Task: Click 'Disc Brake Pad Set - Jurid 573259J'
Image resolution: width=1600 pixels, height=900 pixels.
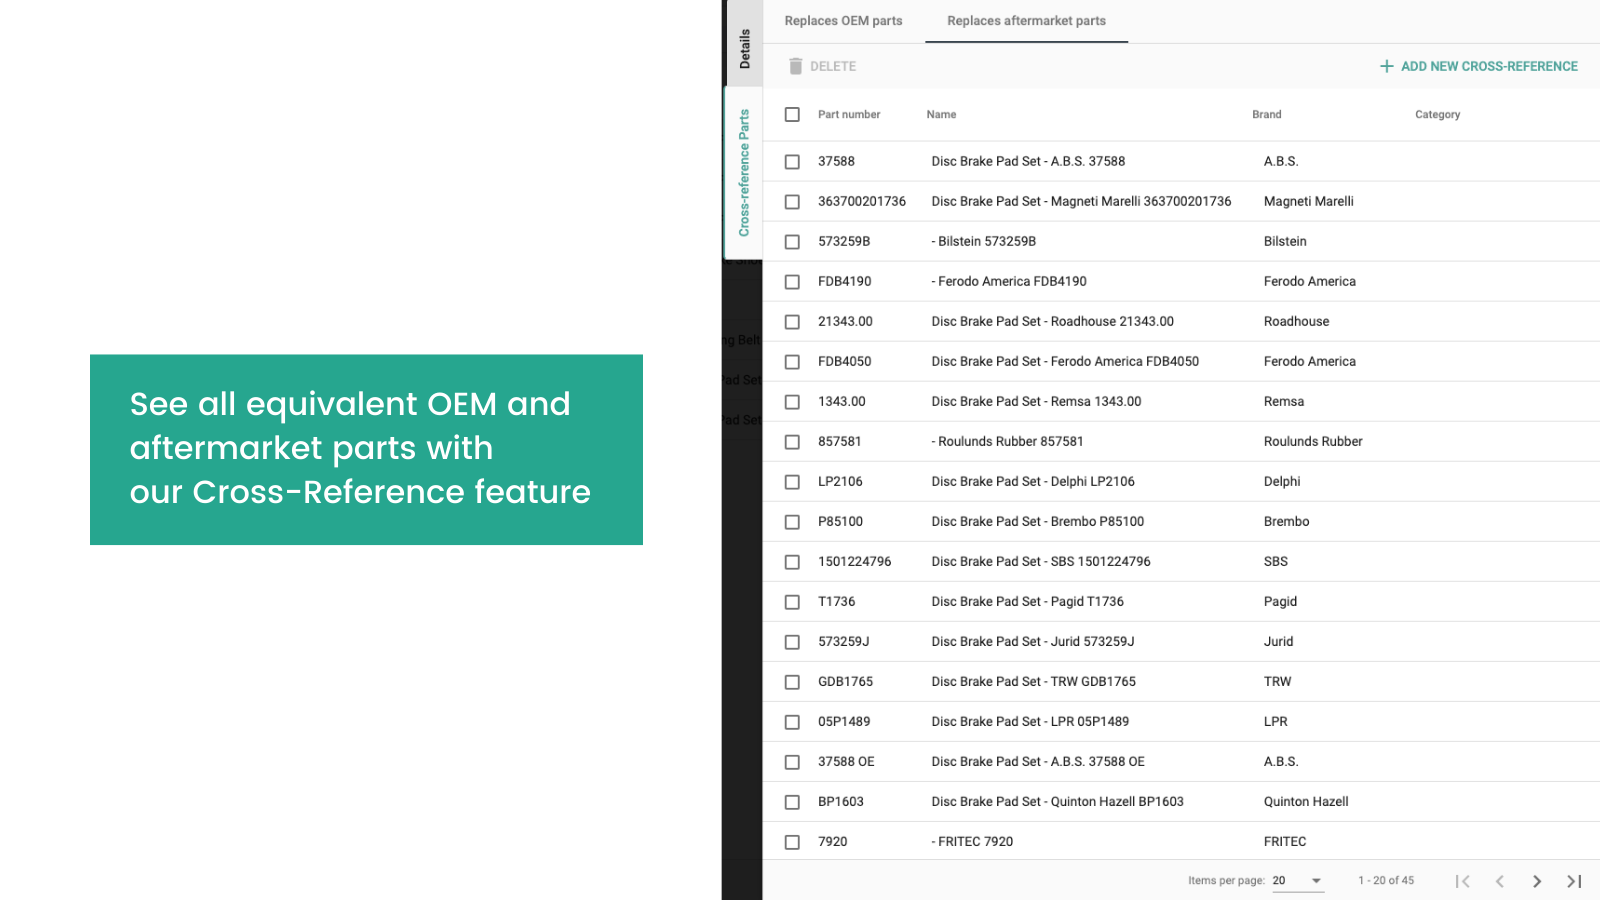Action: click(1033, 641)
